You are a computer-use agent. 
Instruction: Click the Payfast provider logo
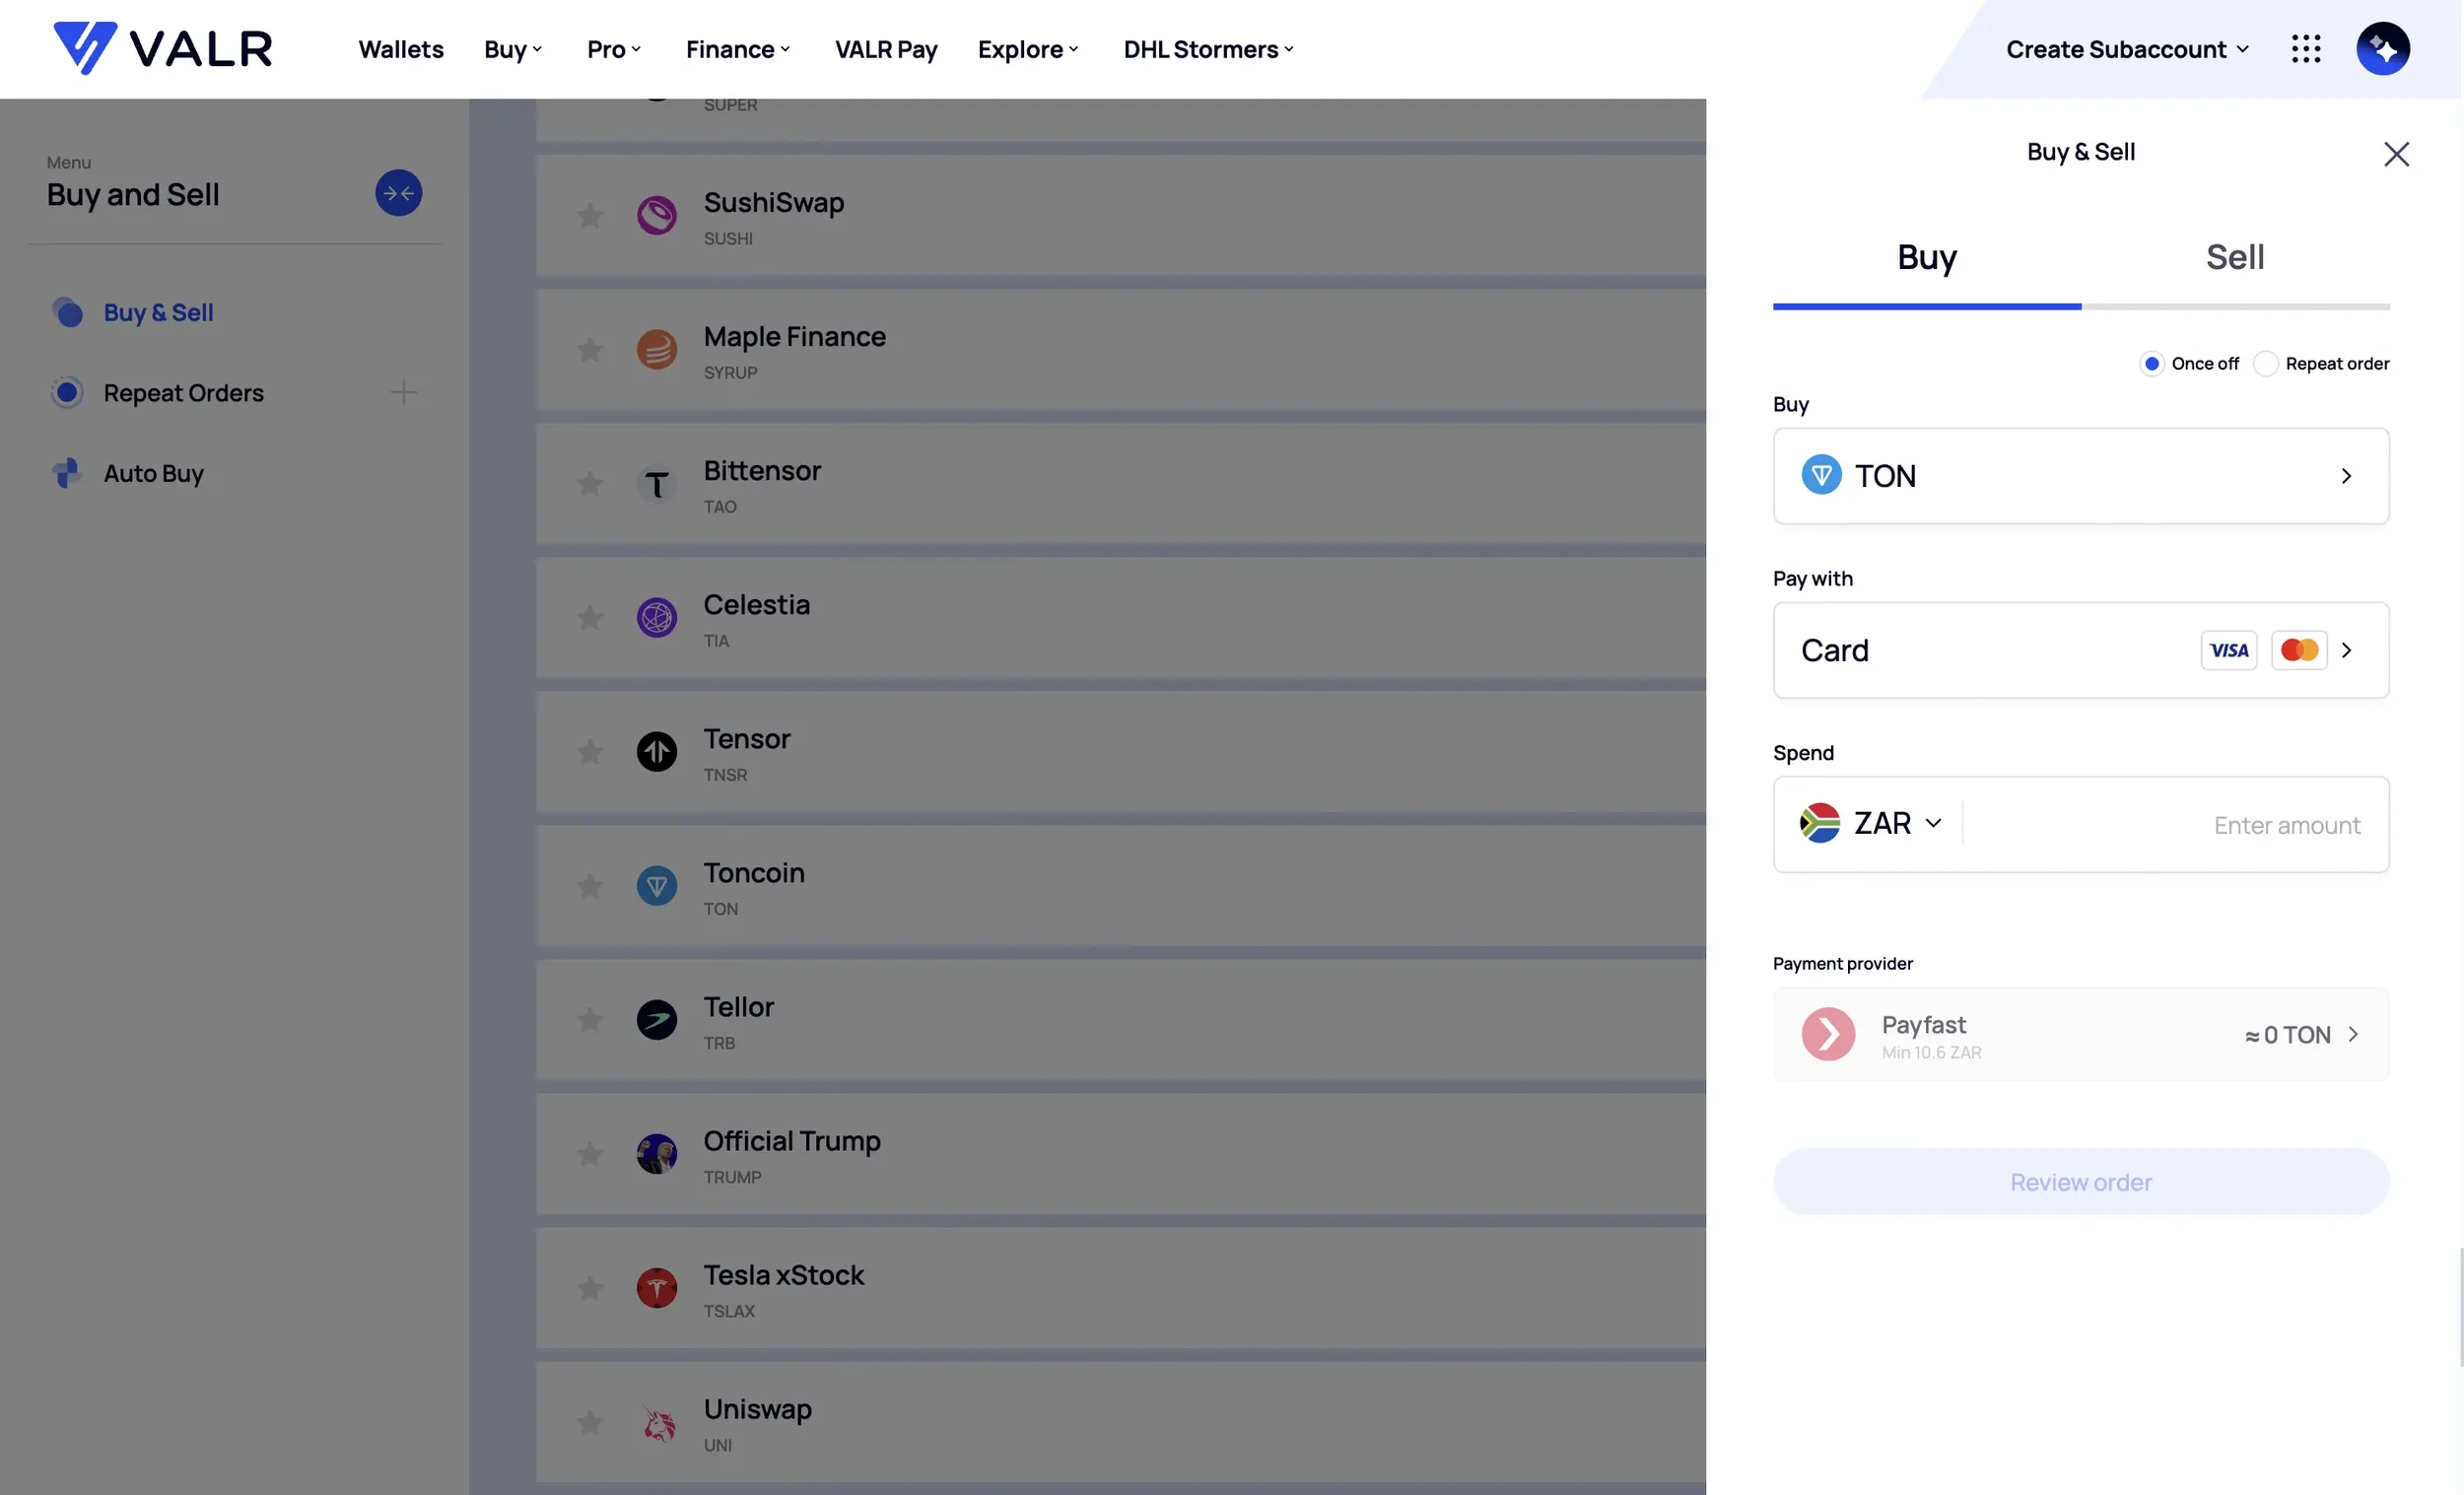1828,1034
